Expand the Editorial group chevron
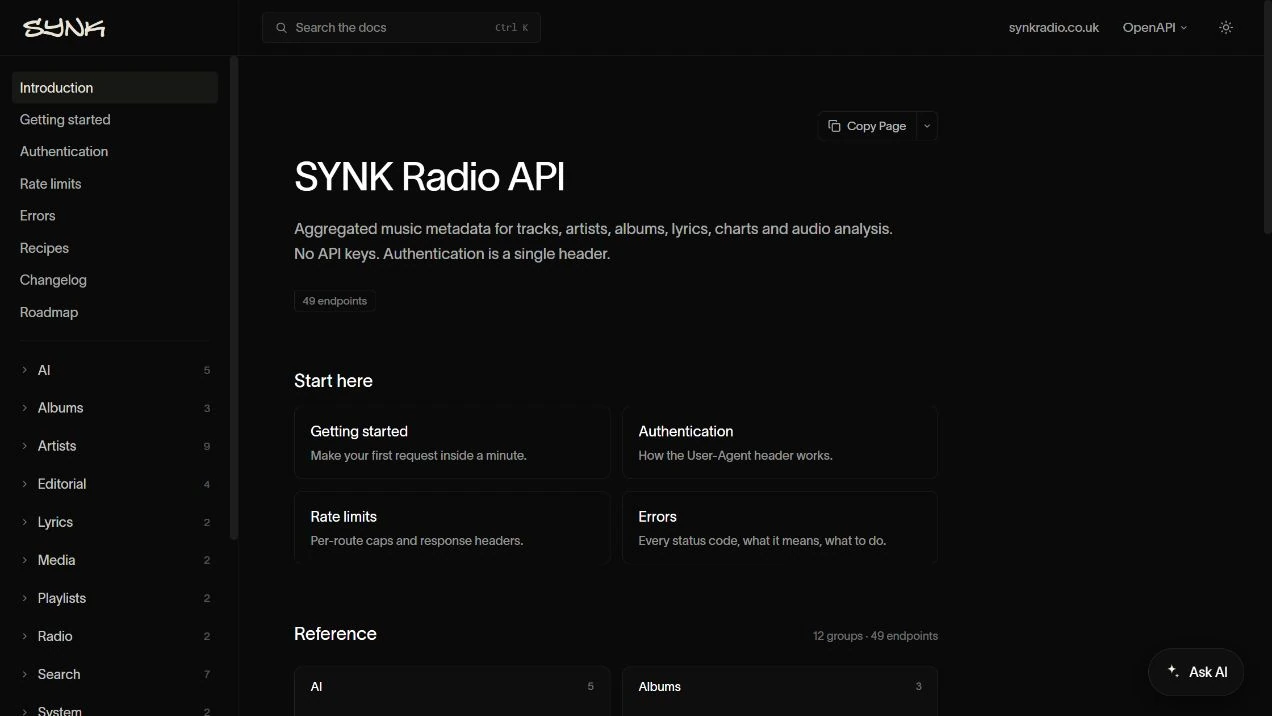This screenshot has height=716, width=1272. (x=25, y=484)
